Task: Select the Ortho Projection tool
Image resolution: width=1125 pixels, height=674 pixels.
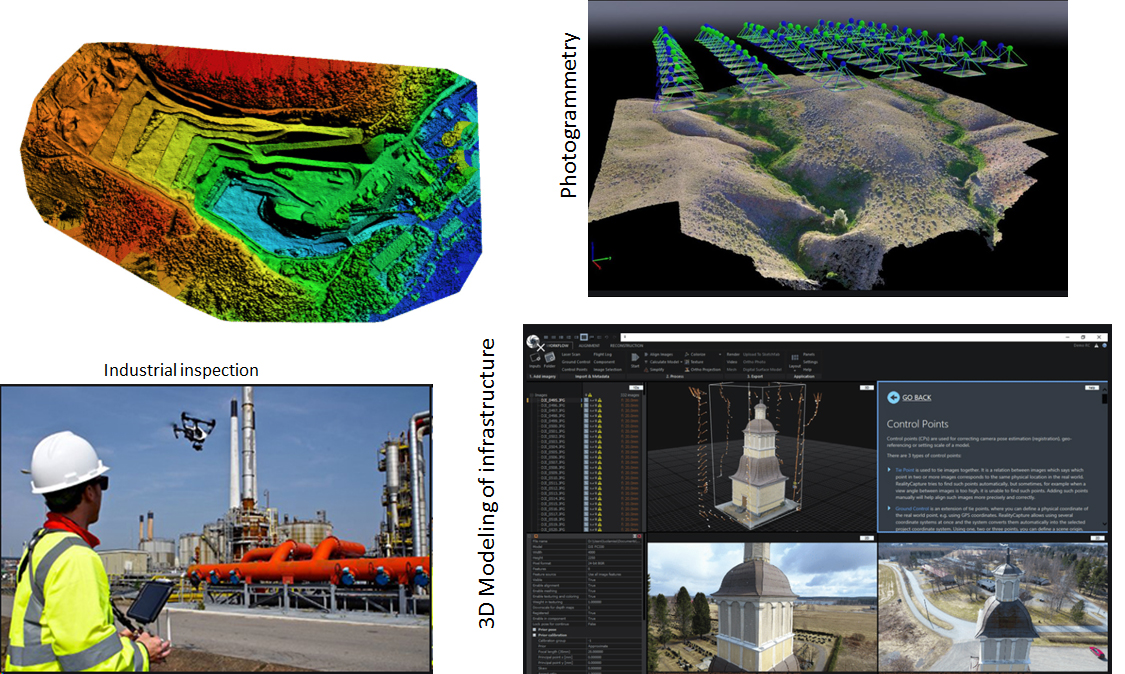Action: (x=704, y=369)
